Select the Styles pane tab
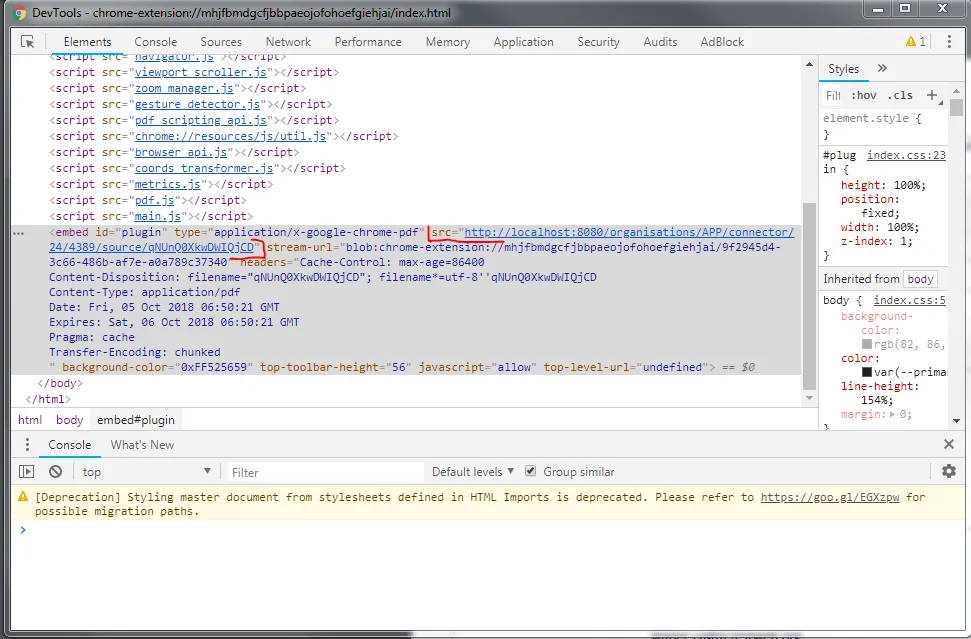The height and width of the screenshot is (639, 971). [843, 69]
